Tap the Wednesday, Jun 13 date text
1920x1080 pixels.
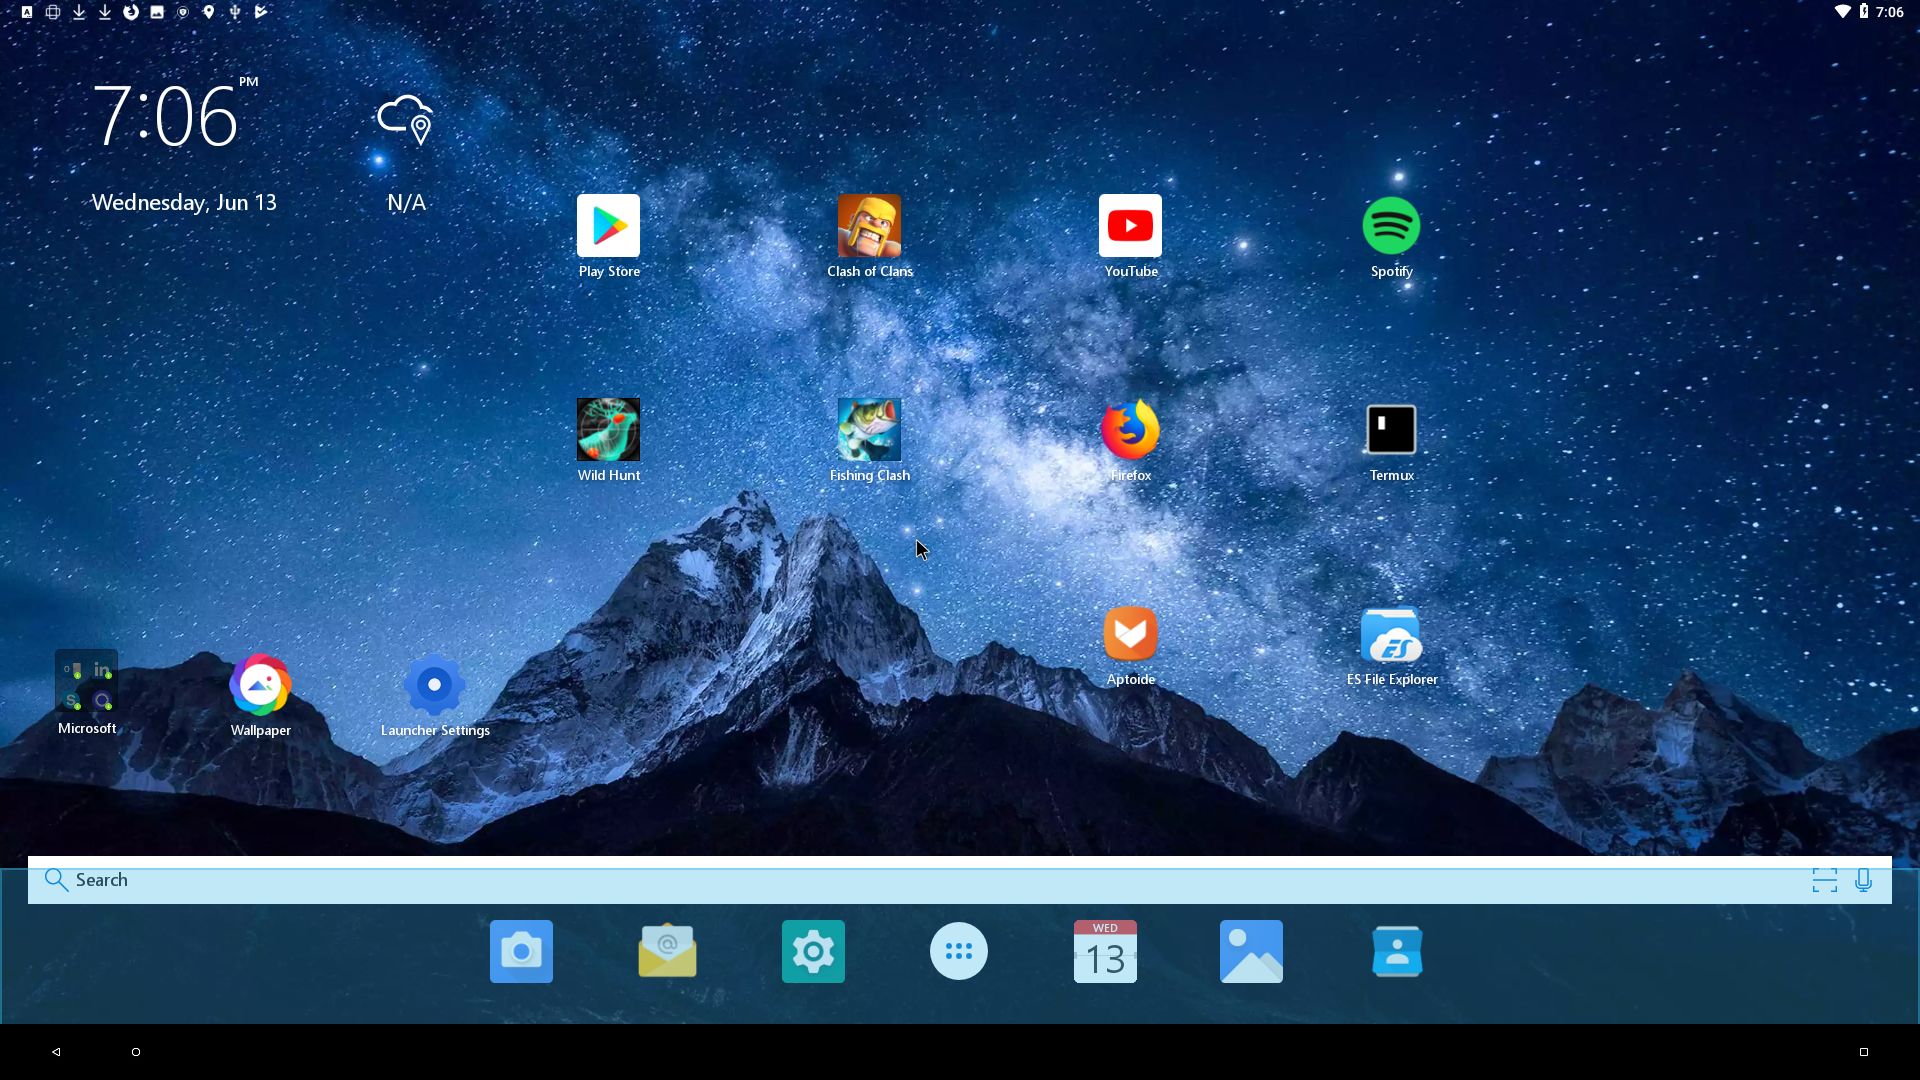[184, 202]
